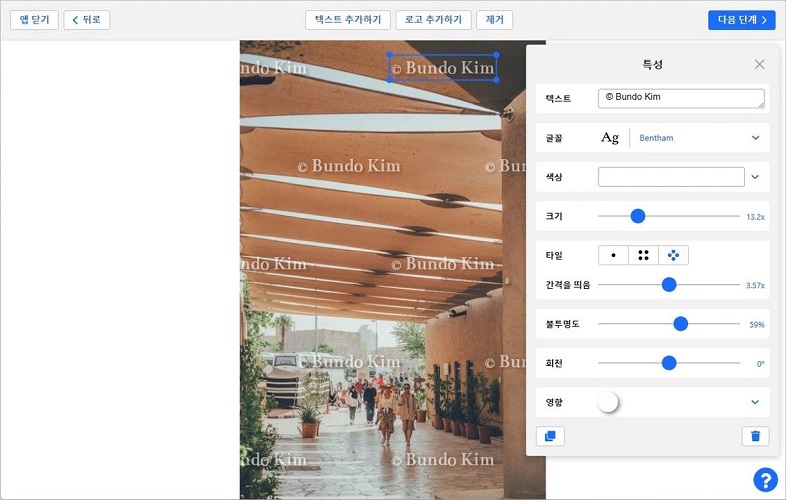Open the Bentham font dropdown
Screen dimensions: 786x500
pos(699,138)
